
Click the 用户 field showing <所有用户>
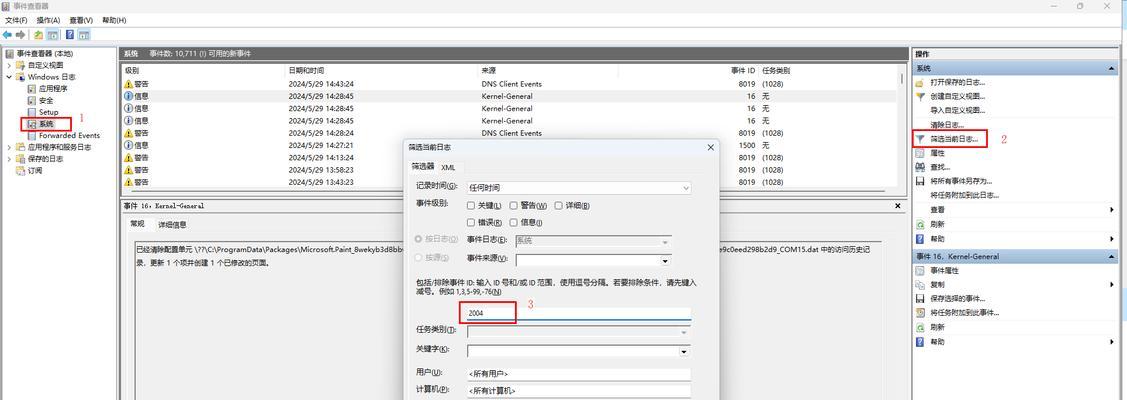[579, 374]
